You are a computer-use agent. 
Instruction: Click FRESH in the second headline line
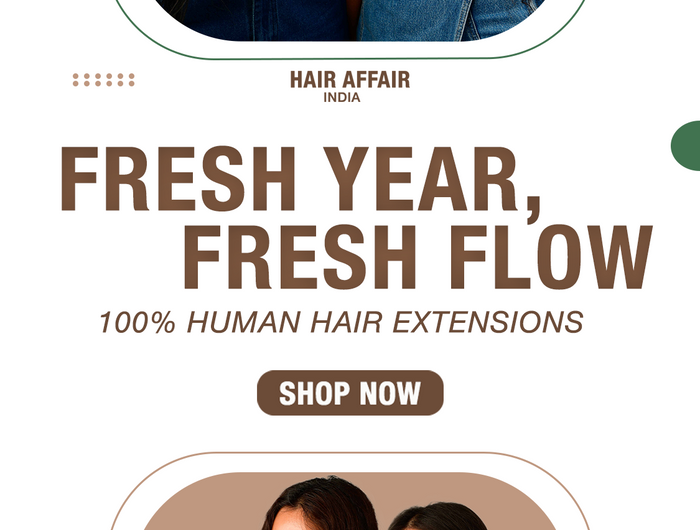click(x=300, y=257)
